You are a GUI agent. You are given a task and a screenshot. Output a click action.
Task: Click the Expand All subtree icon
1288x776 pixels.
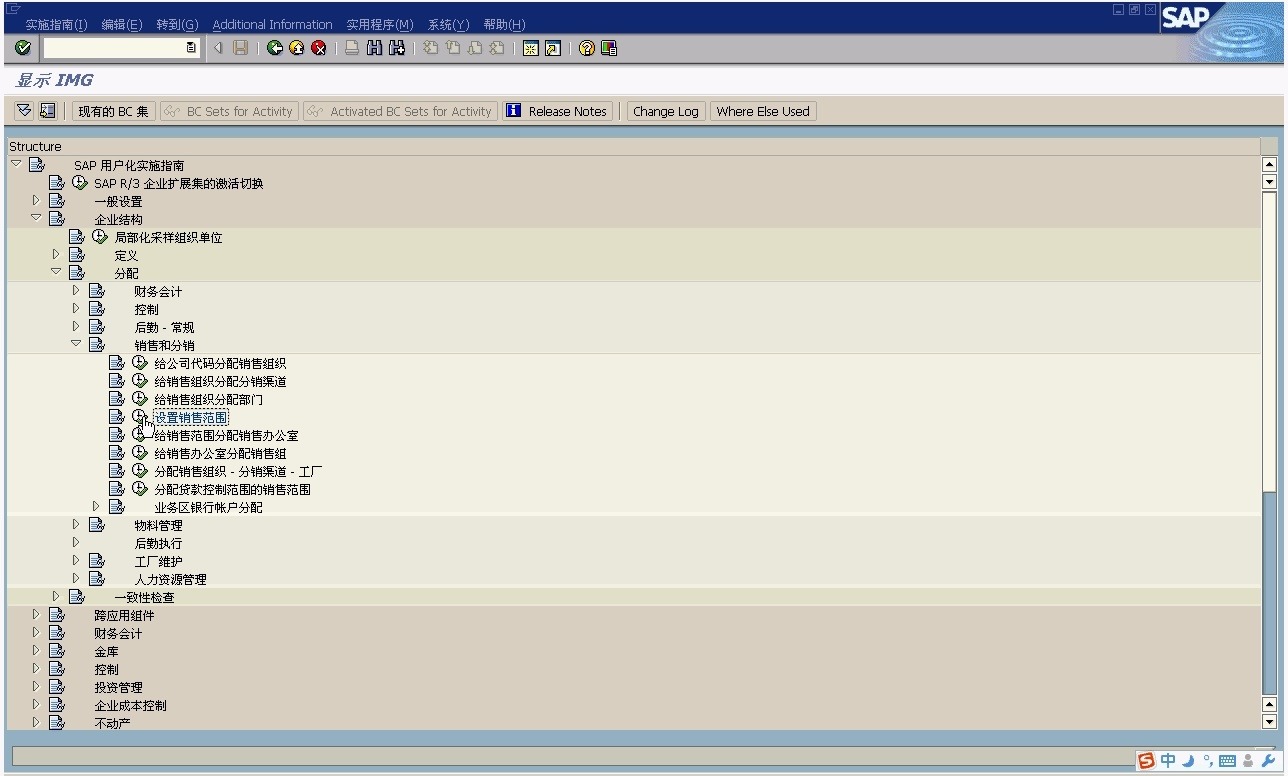[24, 111]
